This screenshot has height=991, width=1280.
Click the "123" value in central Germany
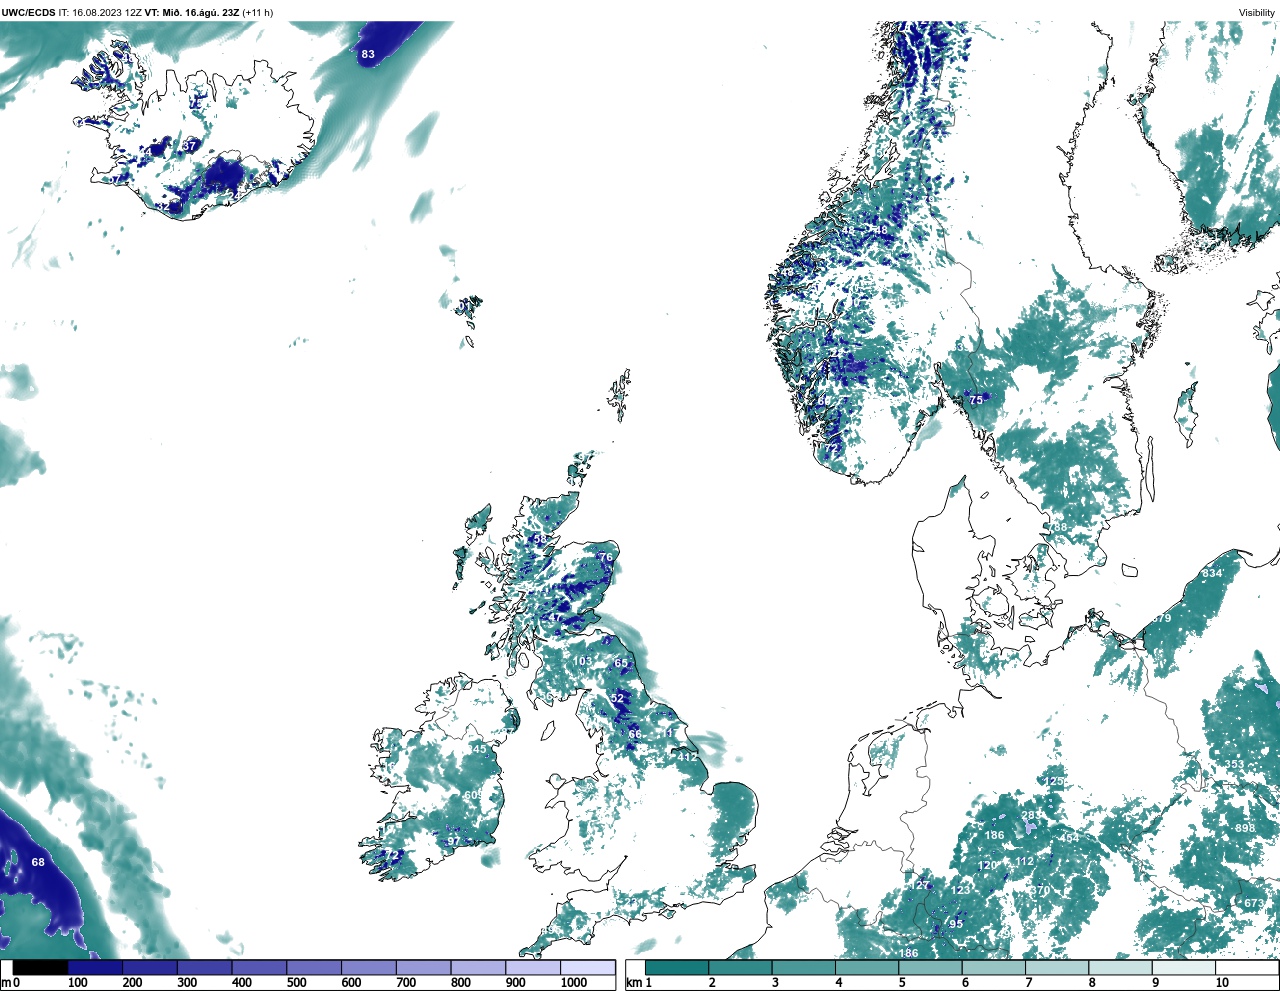pyautogui.click(x=961, y=890)
